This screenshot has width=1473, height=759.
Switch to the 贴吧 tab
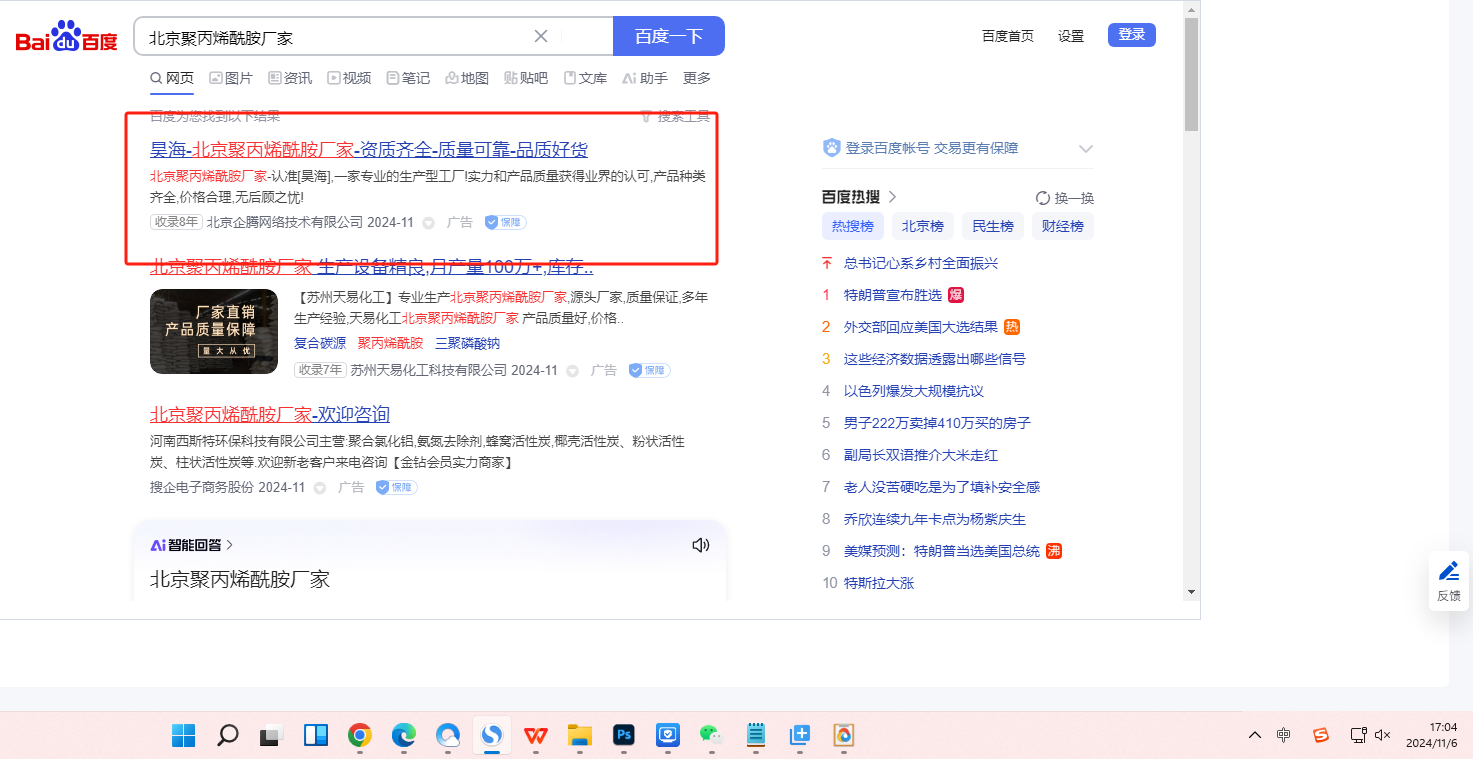point(526,78)
